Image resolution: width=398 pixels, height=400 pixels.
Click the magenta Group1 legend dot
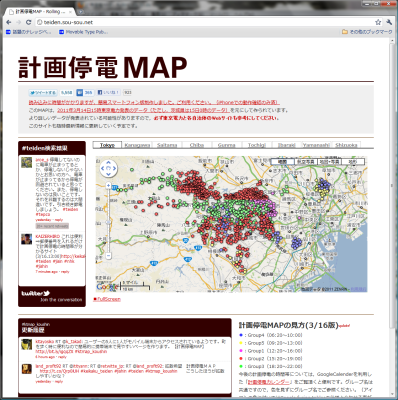[x=241, y=351]
